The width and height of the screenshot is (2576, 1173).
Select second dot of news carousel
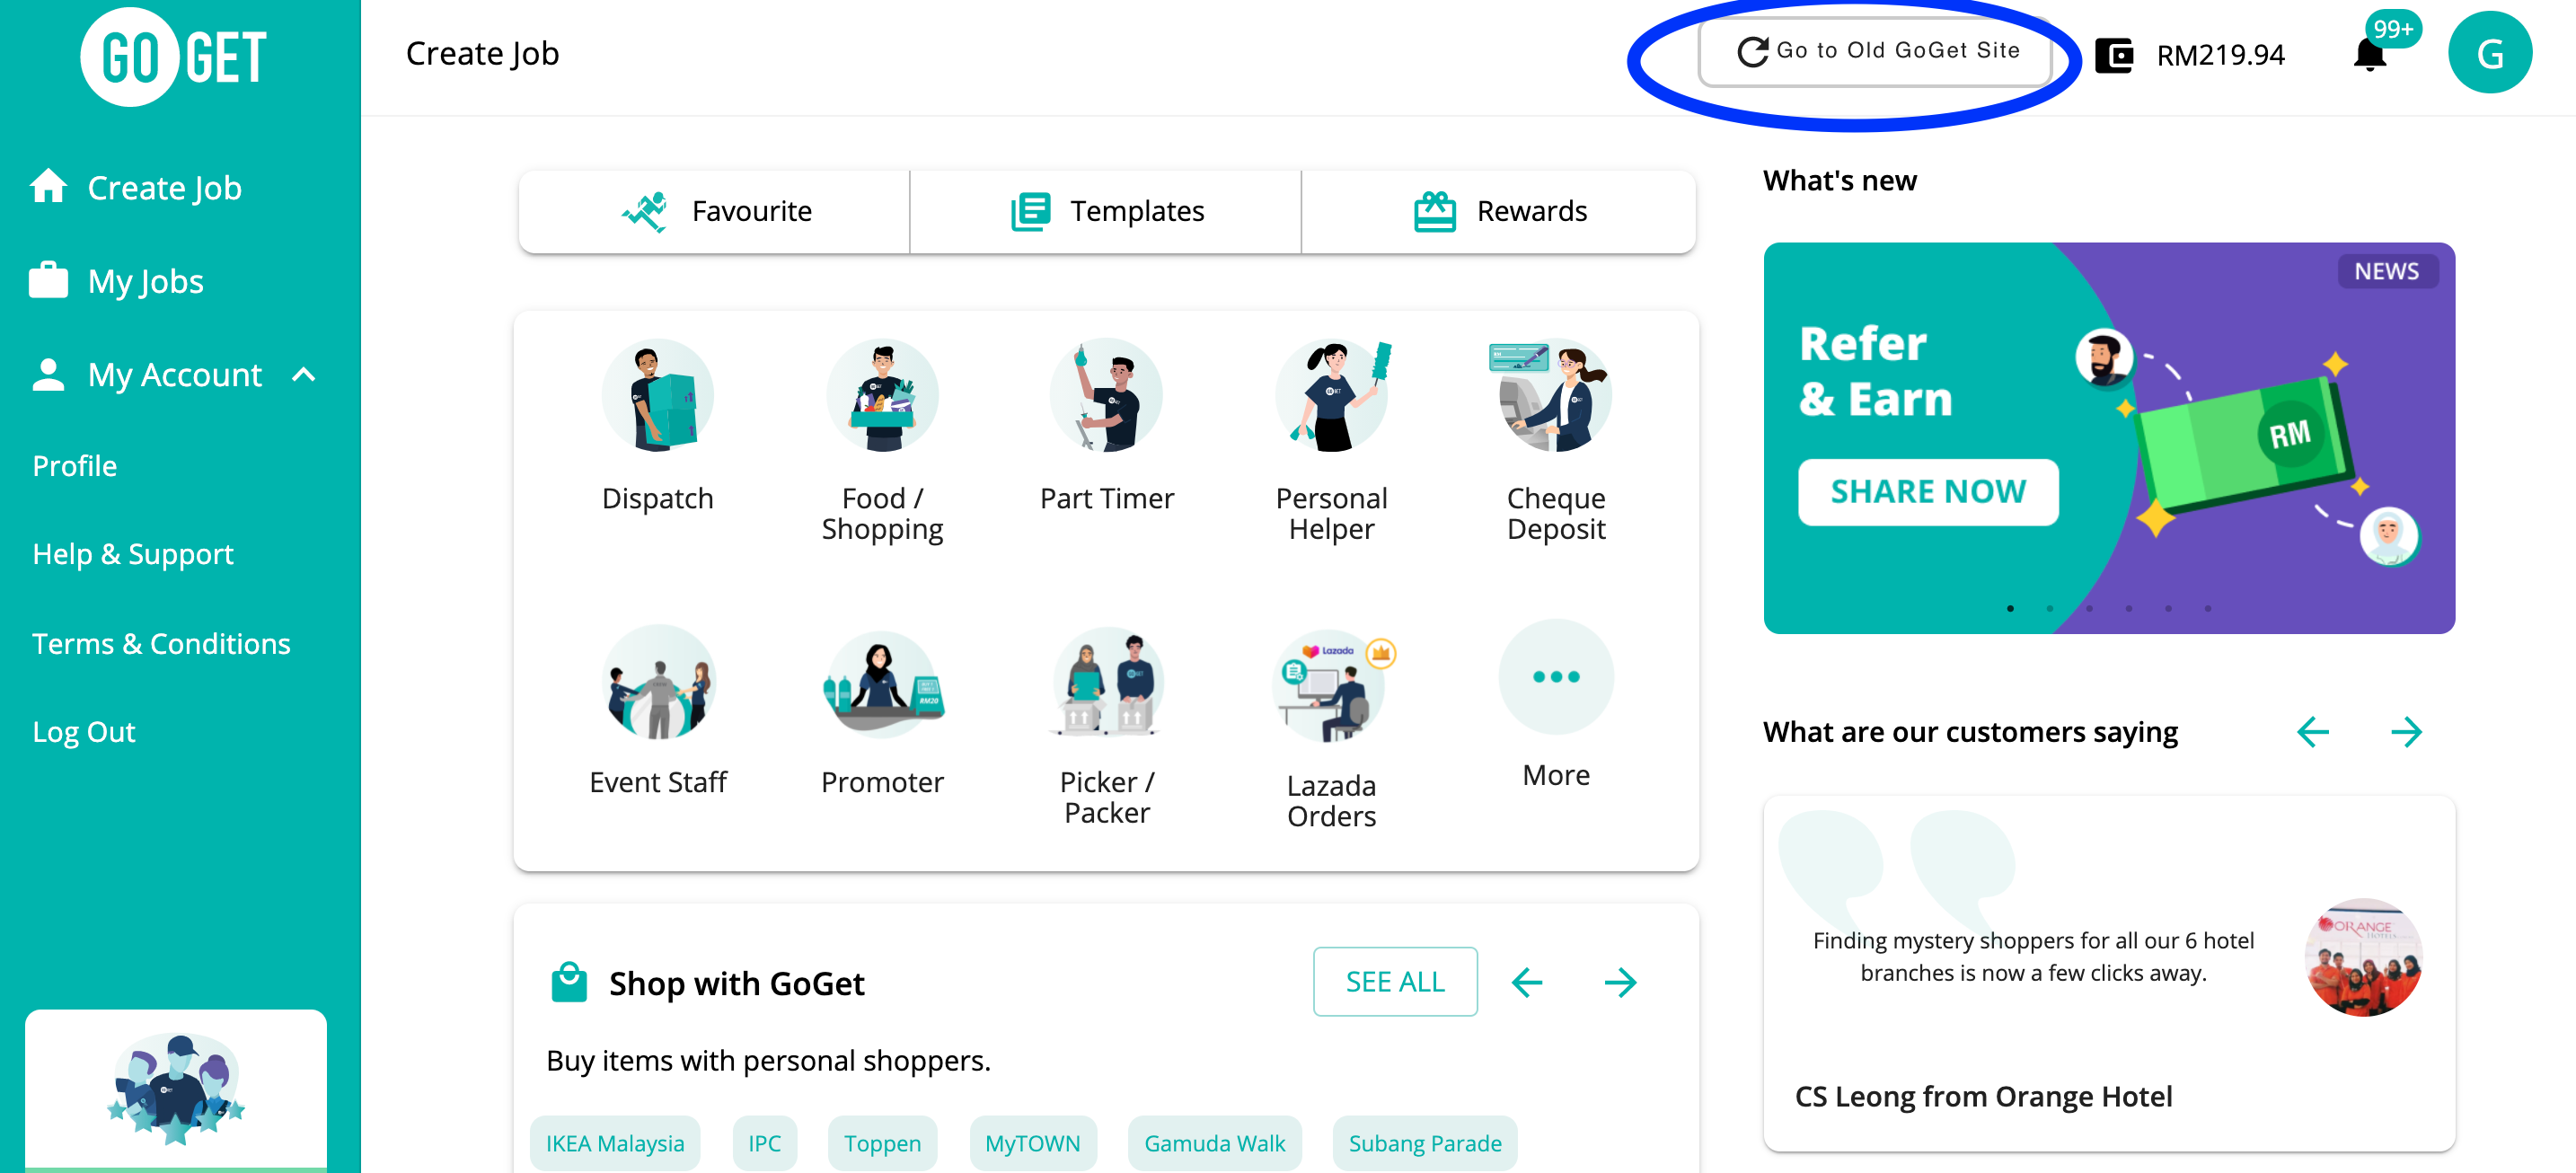[2049, 608]
